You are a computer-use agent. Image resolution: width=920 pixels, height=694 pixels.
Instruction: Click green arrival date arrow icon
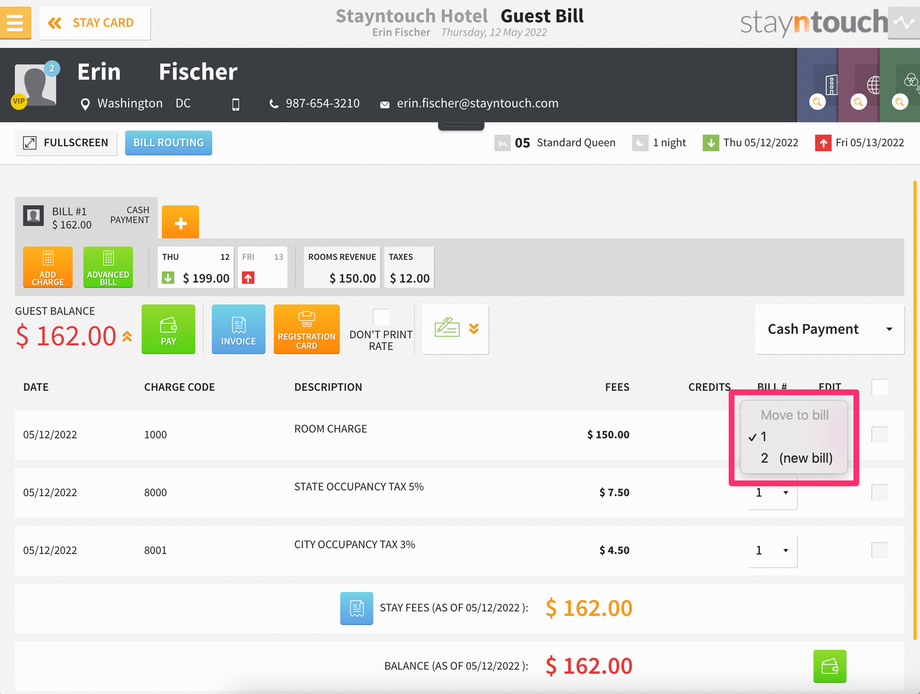click(x=711, y=143)
